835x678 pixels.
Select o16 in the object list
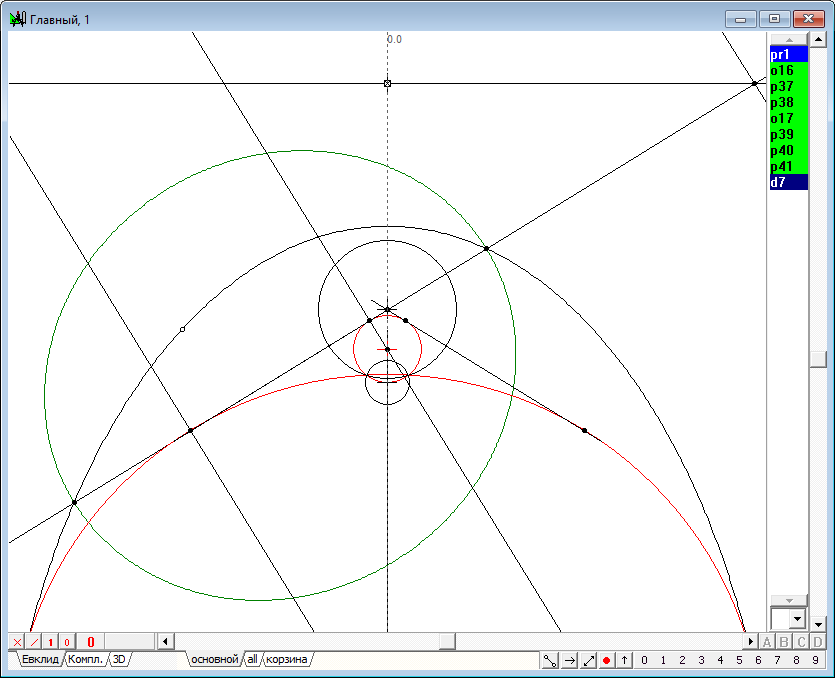(x=789, y=70)
